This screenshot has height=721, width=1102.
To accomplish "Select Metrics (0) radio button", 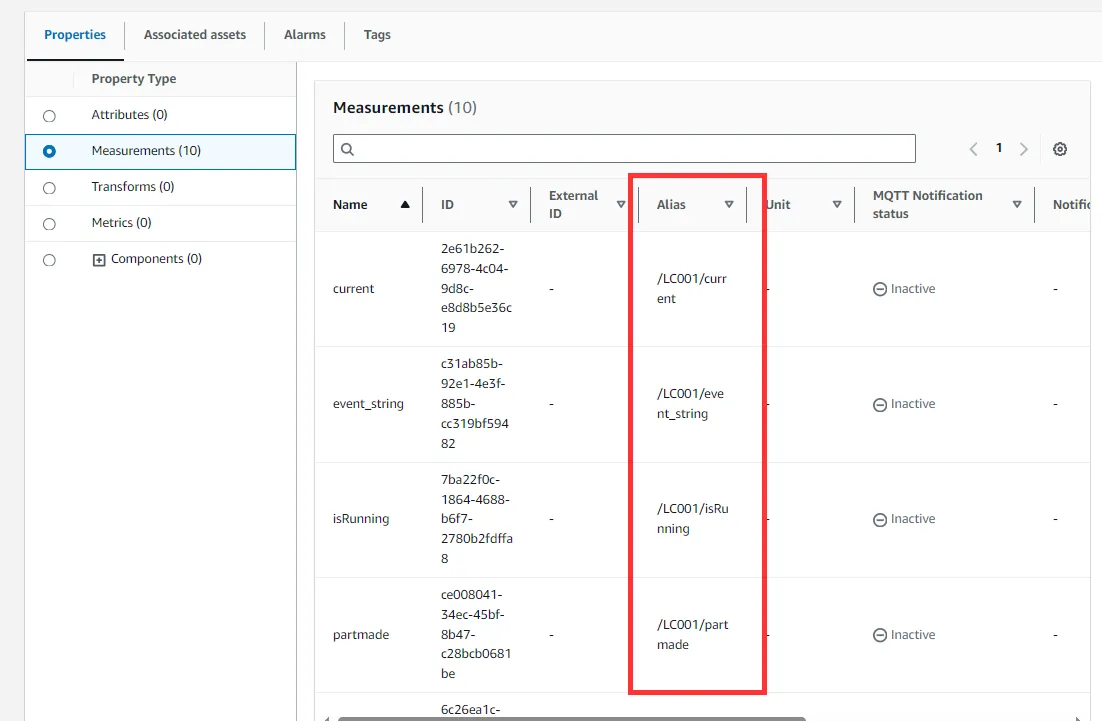I will 49,224.
